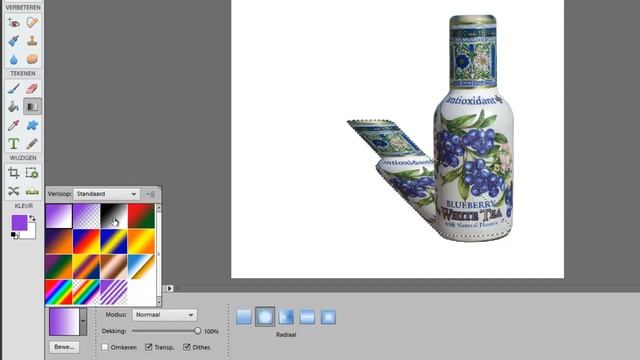Click gradient list scrollbar down arrow
Viewport: 640px width, 360px height.
tap(159, 302)
